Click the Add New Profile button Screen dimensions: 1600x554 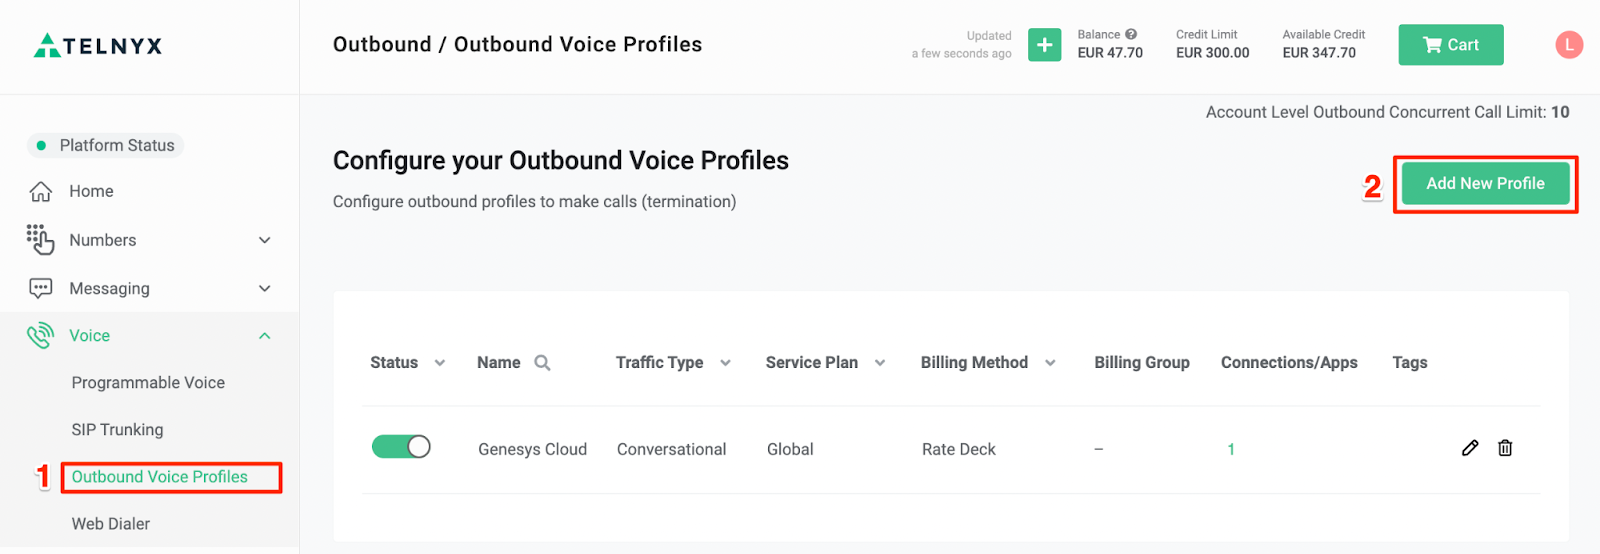(x=1485, y=184)
